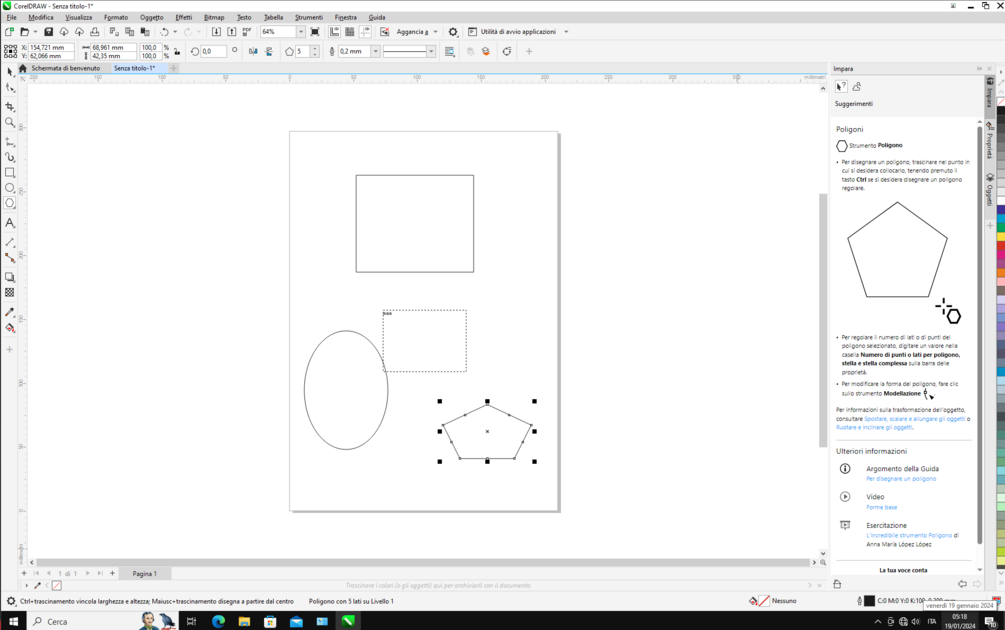Select the Interactive Fill bucket tool
The height and width of the screenshot is (630, 1005).
click(10, 328)
